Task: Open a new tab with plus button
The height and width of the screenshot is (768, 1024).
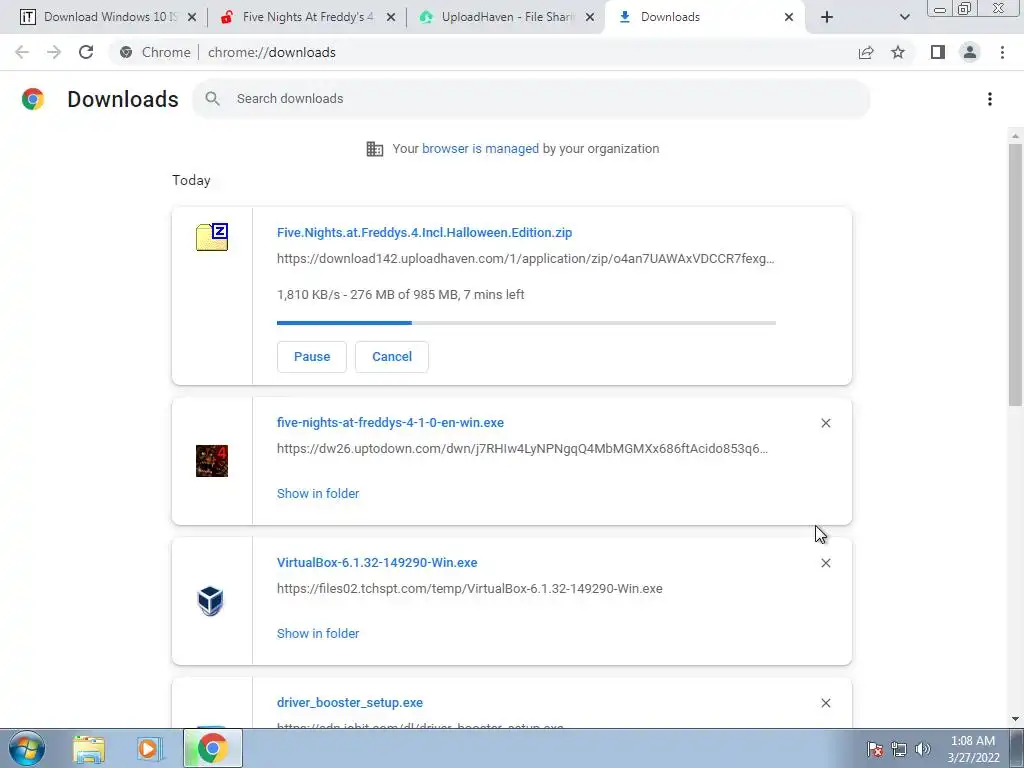Action: point(827,18)
